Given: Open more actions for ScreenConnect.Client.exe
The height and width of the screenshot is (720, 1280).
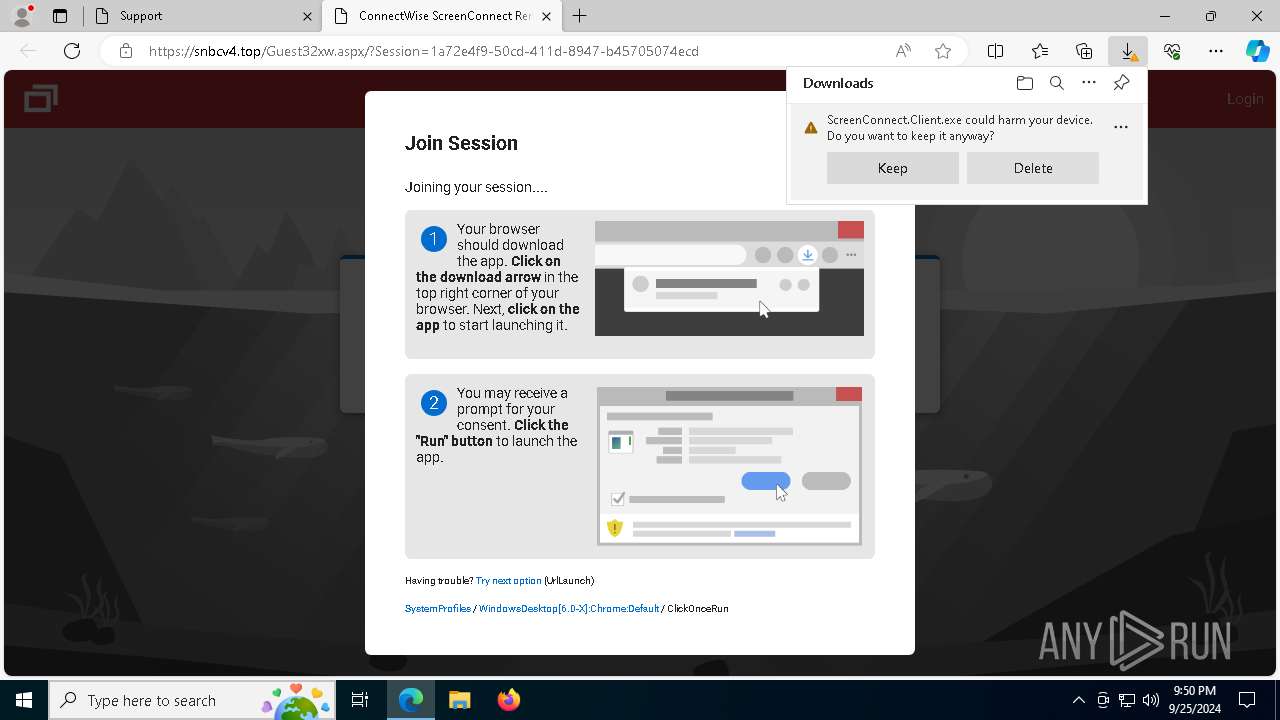Looking at the screenshot, I should pyautogui.click(x=1121, y=127).
